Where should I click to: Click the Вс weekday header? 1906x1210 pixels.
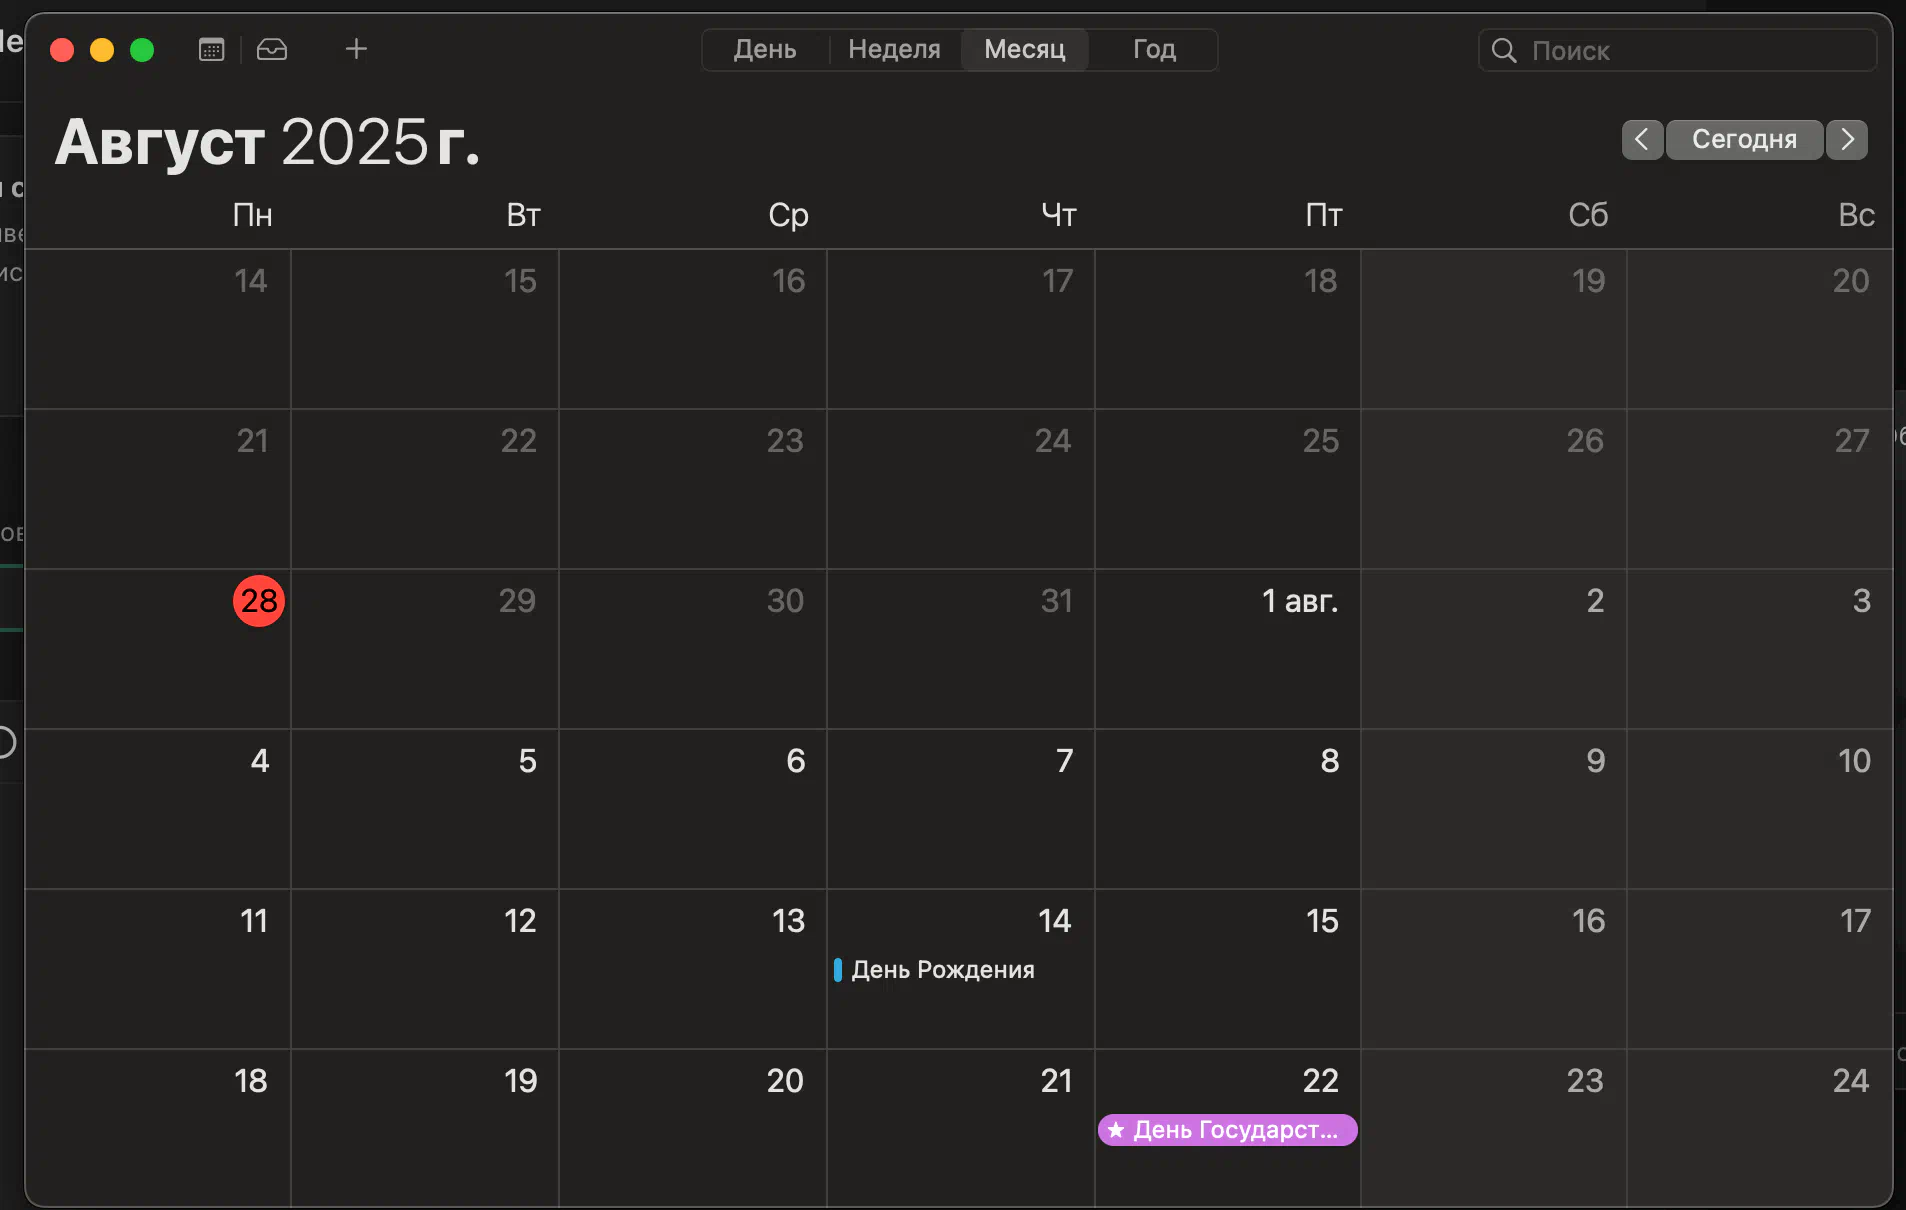pos(1856,215)
